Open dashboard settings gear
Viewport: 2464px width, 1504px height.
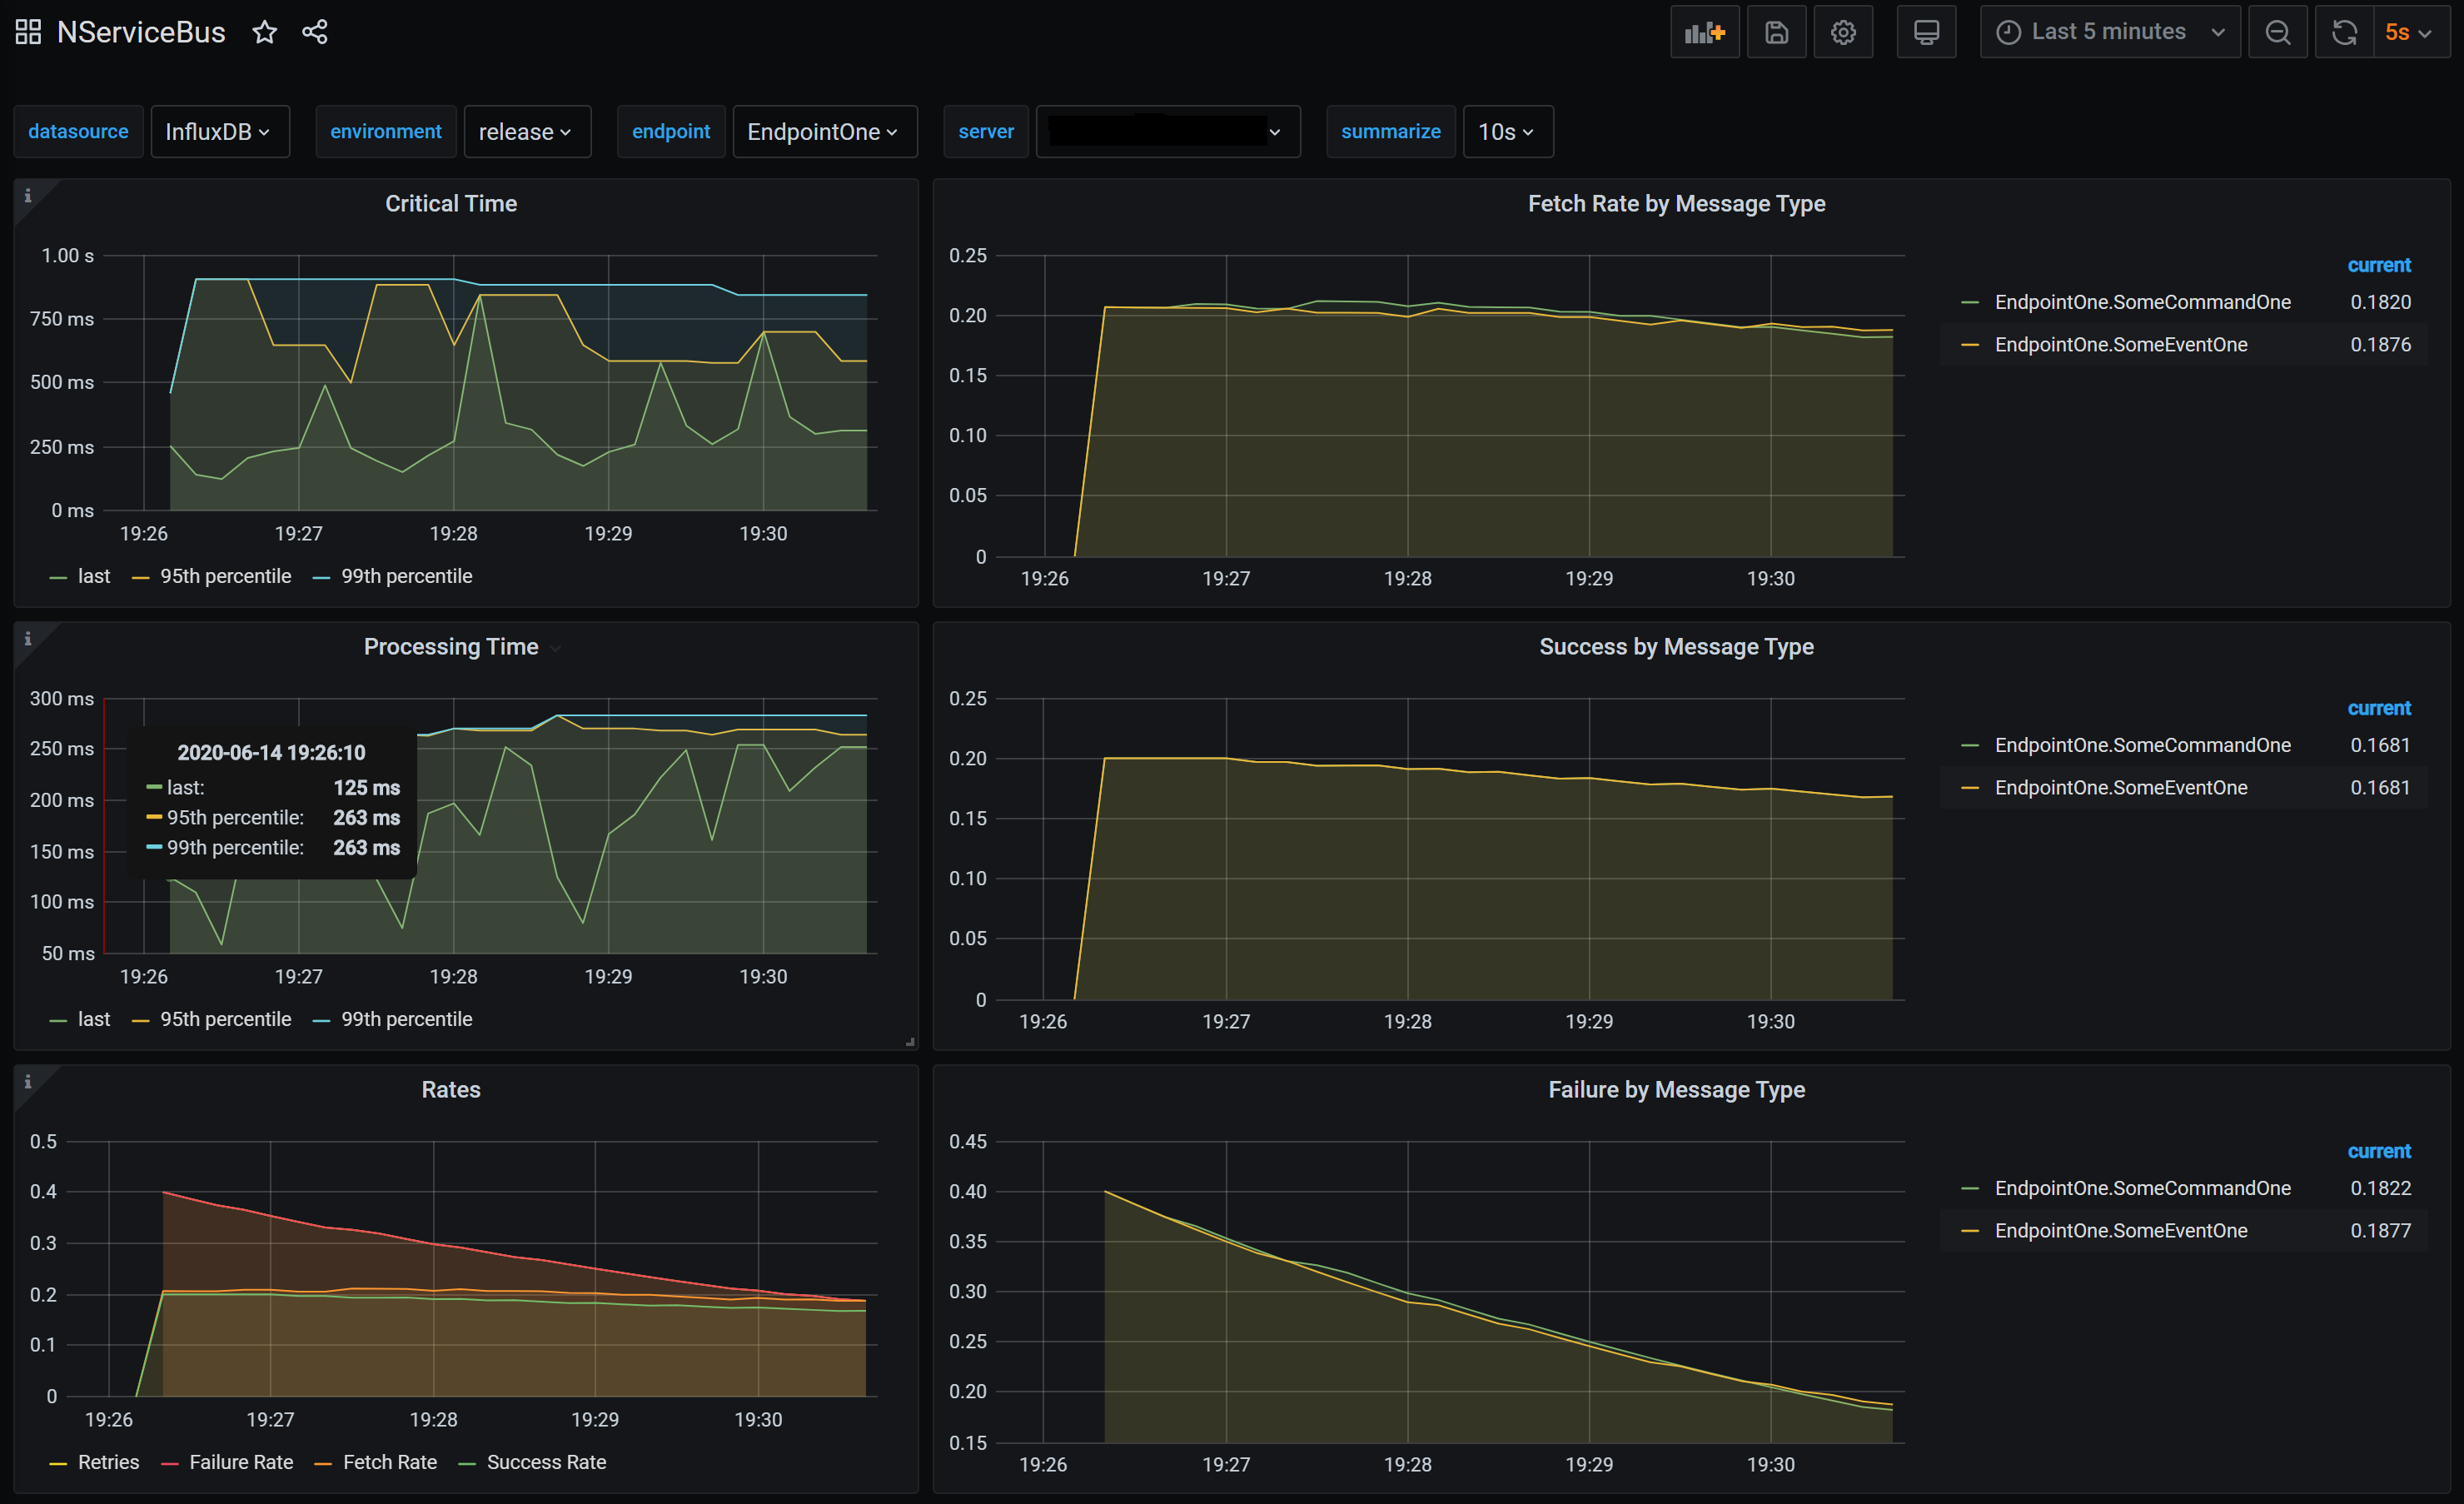1843,32
